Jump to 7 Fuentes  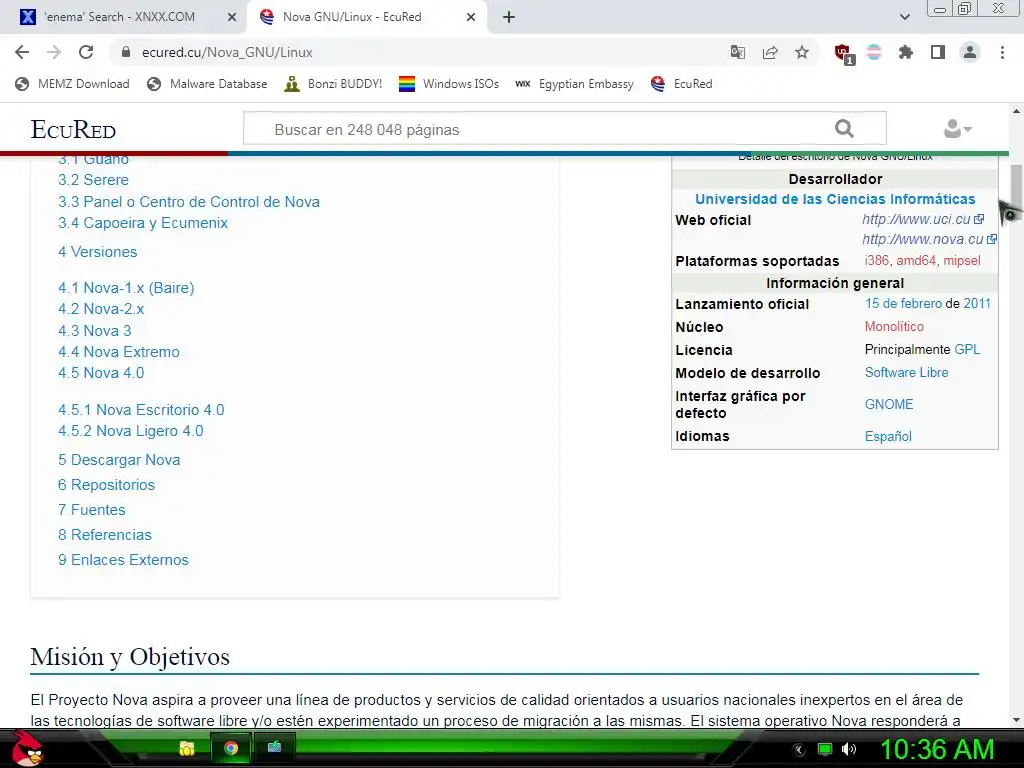(x=91, y=509)
